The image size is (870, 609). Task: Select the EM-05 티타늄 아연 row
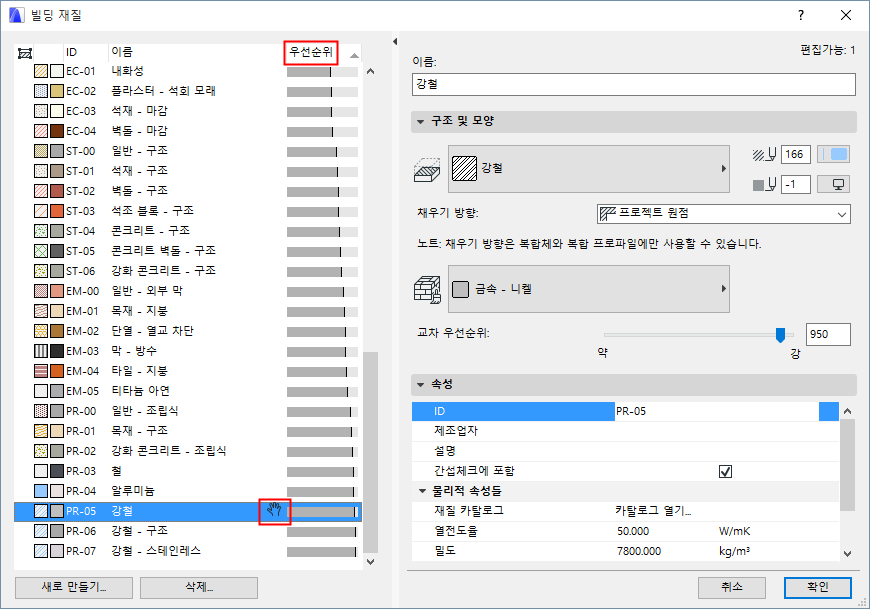coord(188,391)
